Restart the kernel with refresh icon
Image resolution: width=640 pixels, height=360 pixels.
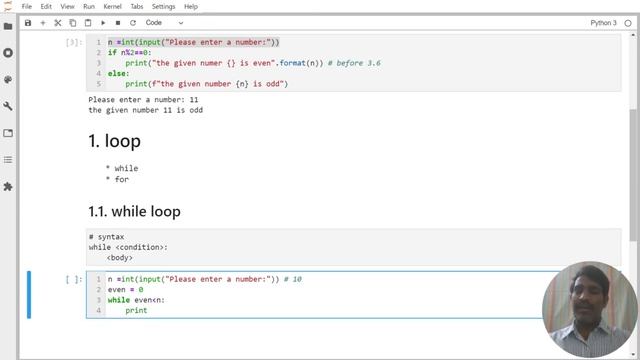(133, 23)
